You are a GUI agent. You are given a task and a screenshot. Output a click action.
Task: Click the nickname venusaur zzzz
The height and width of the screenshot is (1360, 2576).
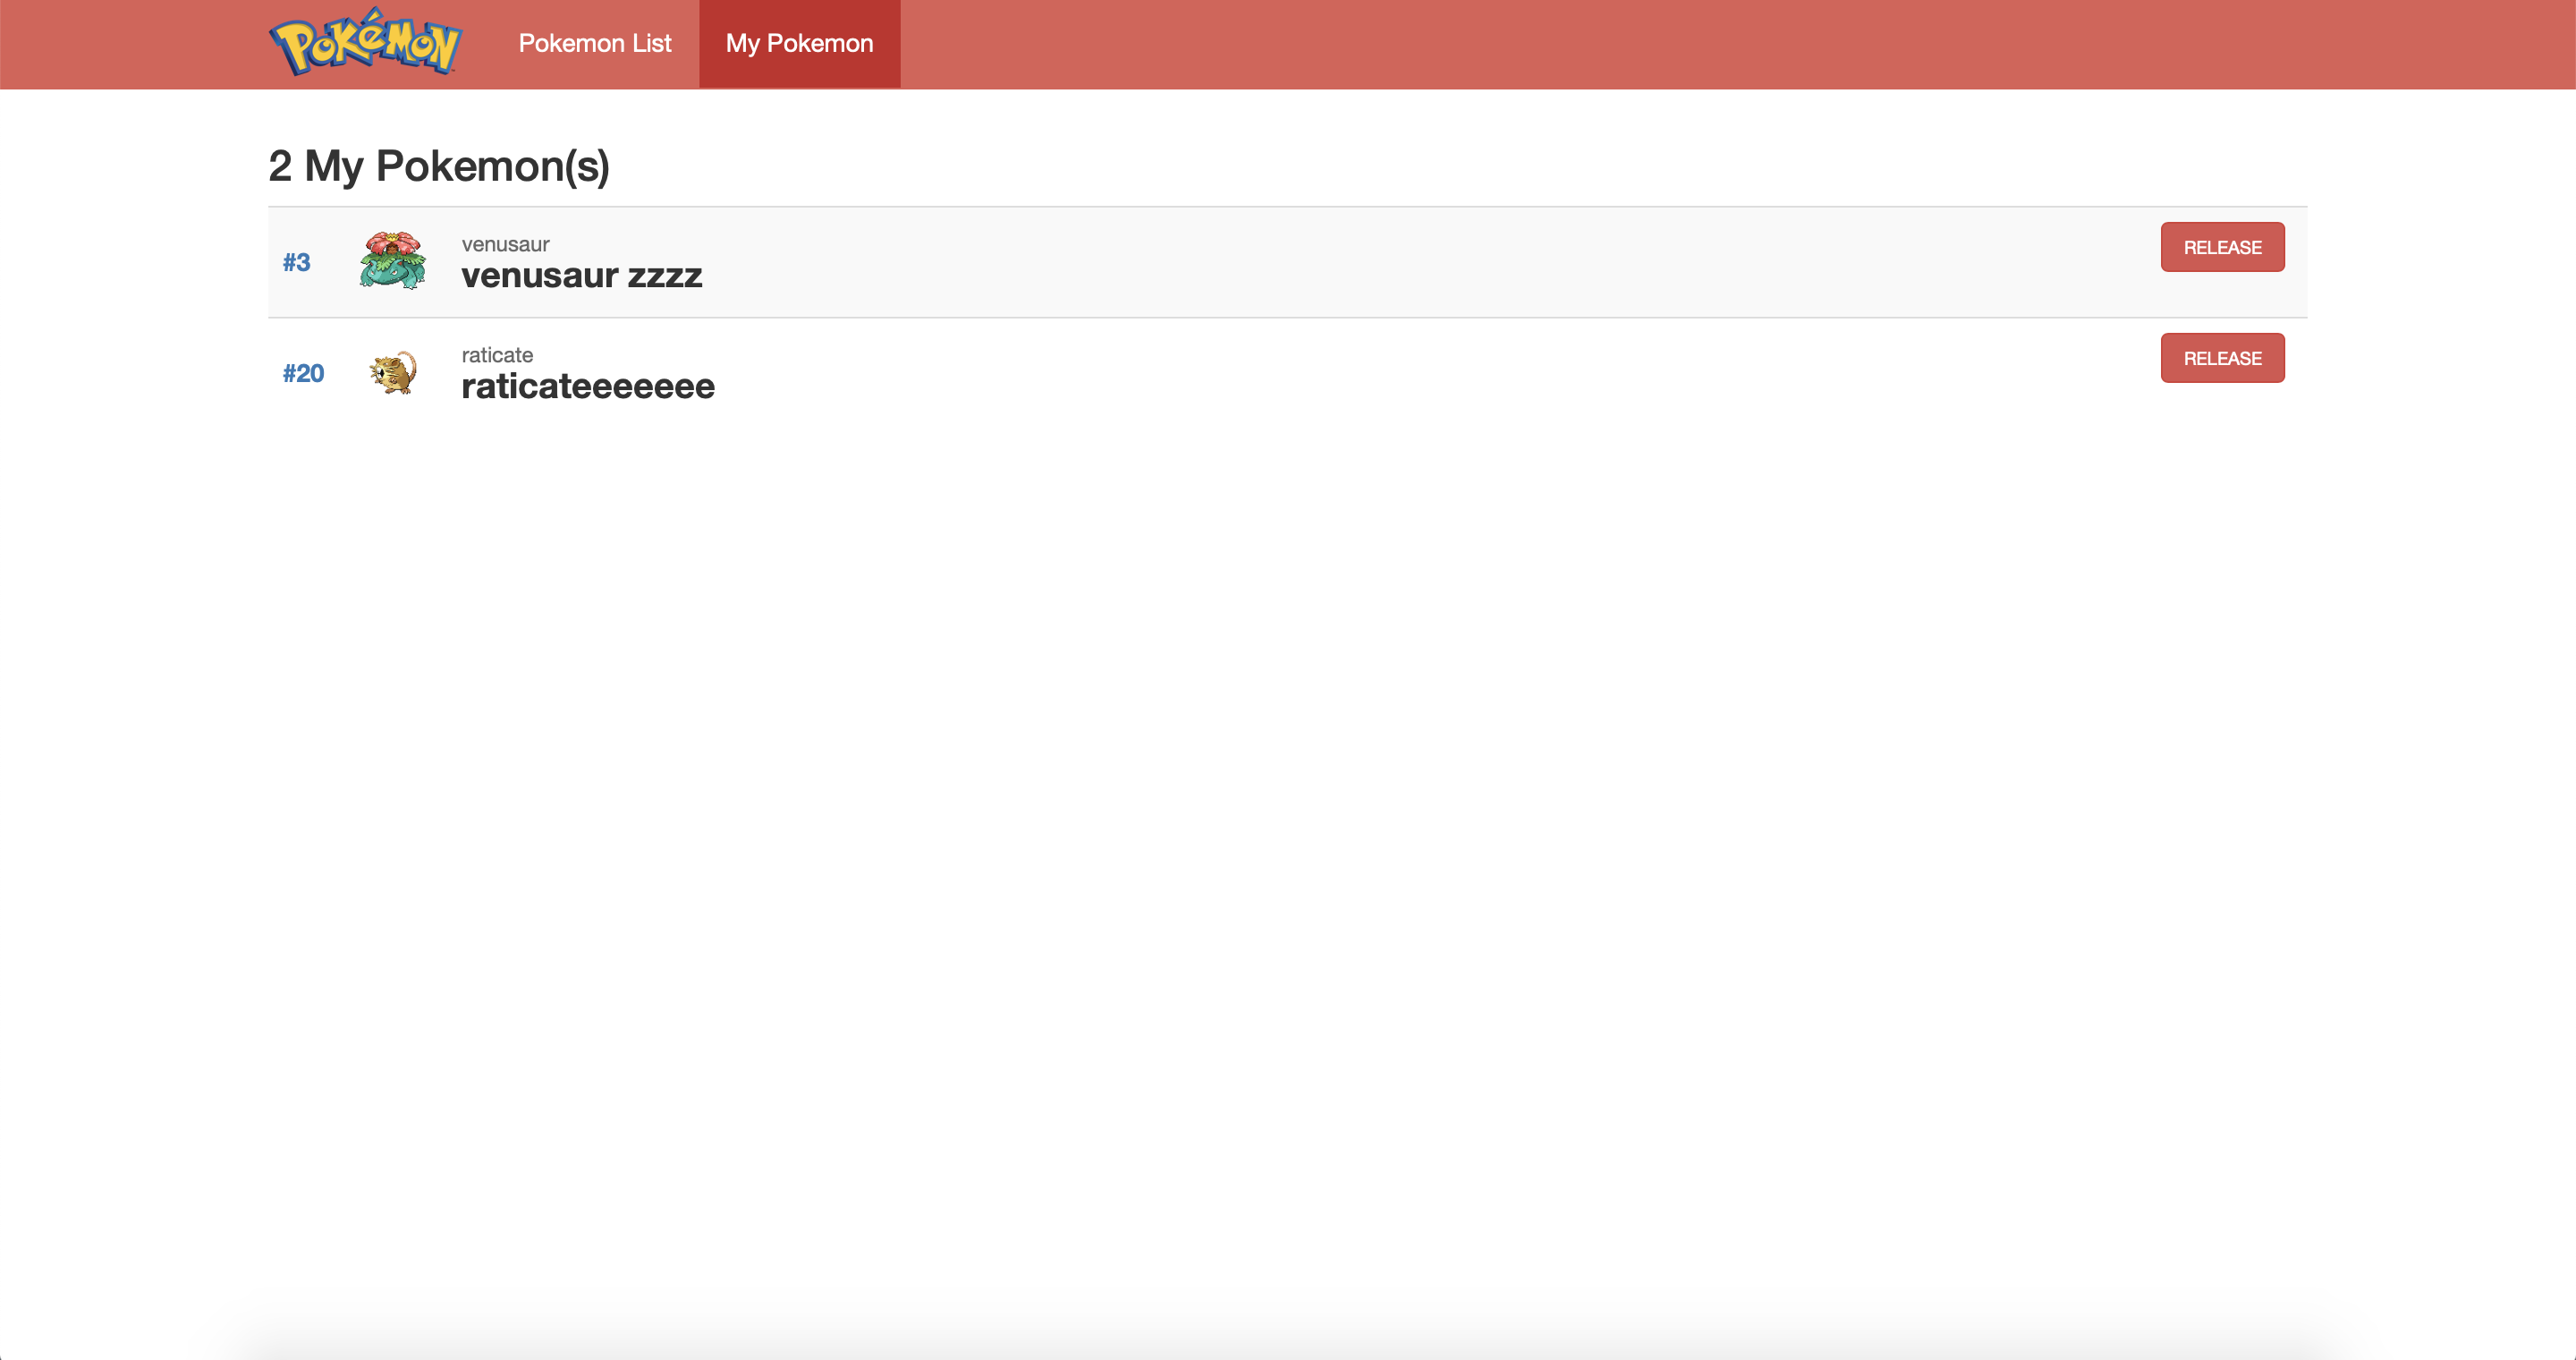(x=581, y=275)
